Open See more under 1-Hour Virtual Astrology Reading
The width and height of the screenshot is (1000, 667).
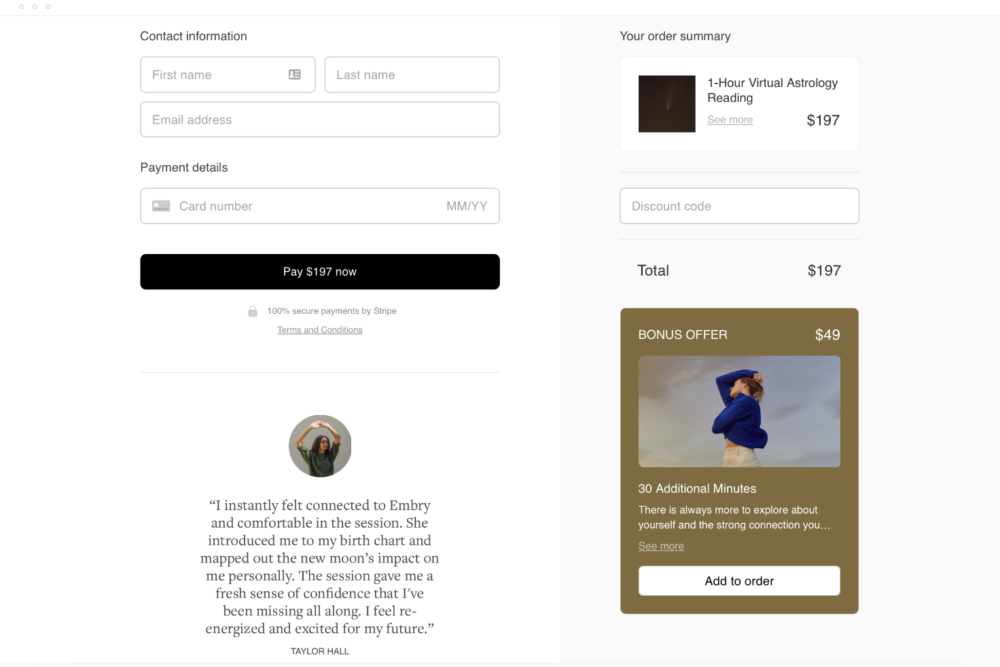click(730, 119)
